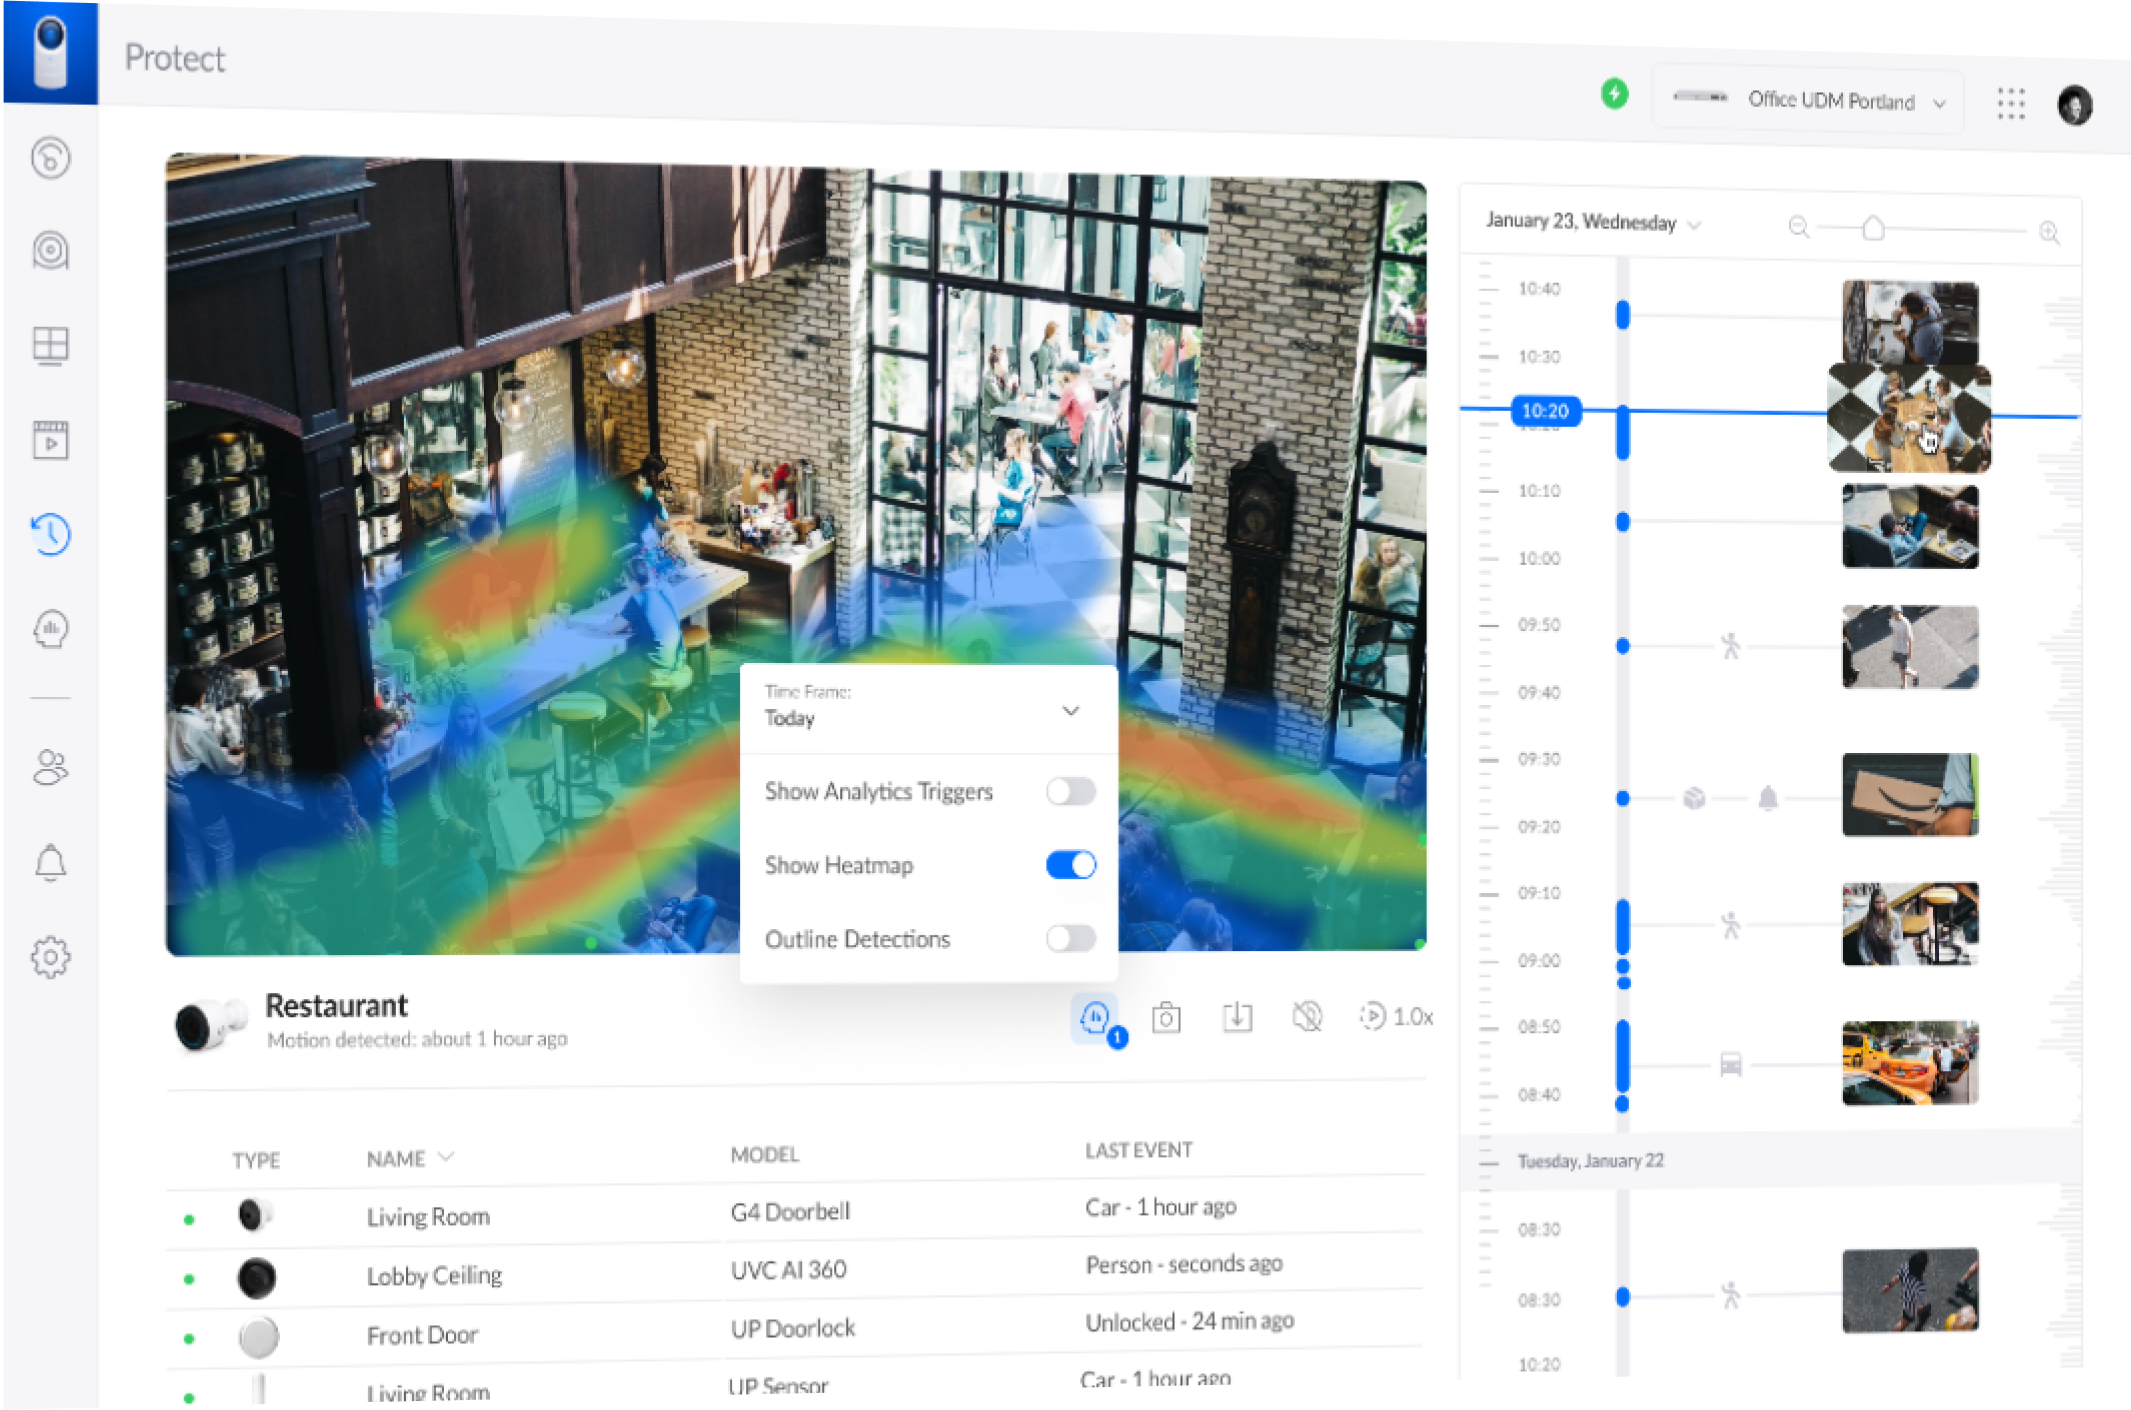Viewport: 2131px width, 1410px height.
Task: Disable the Show Heatmap toggle
Action: coord(1070,865)
